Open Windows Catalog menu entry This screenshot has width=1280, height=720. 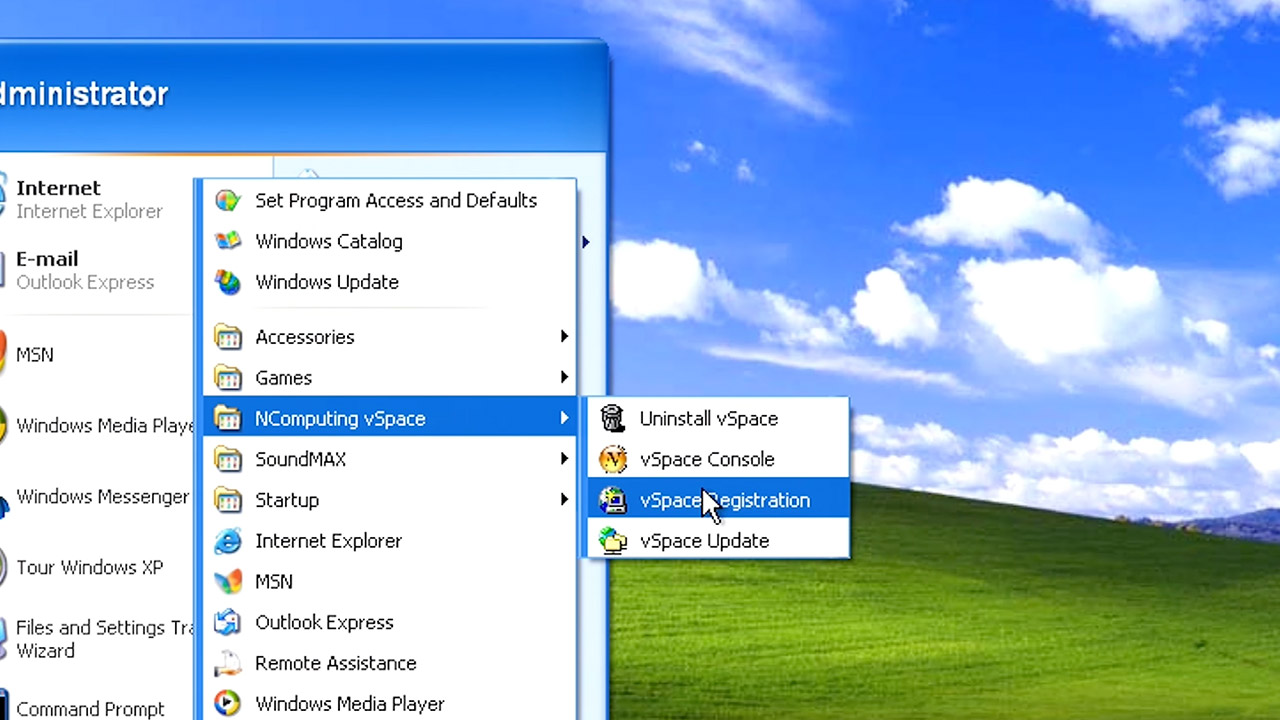click(x=390, y=242)
